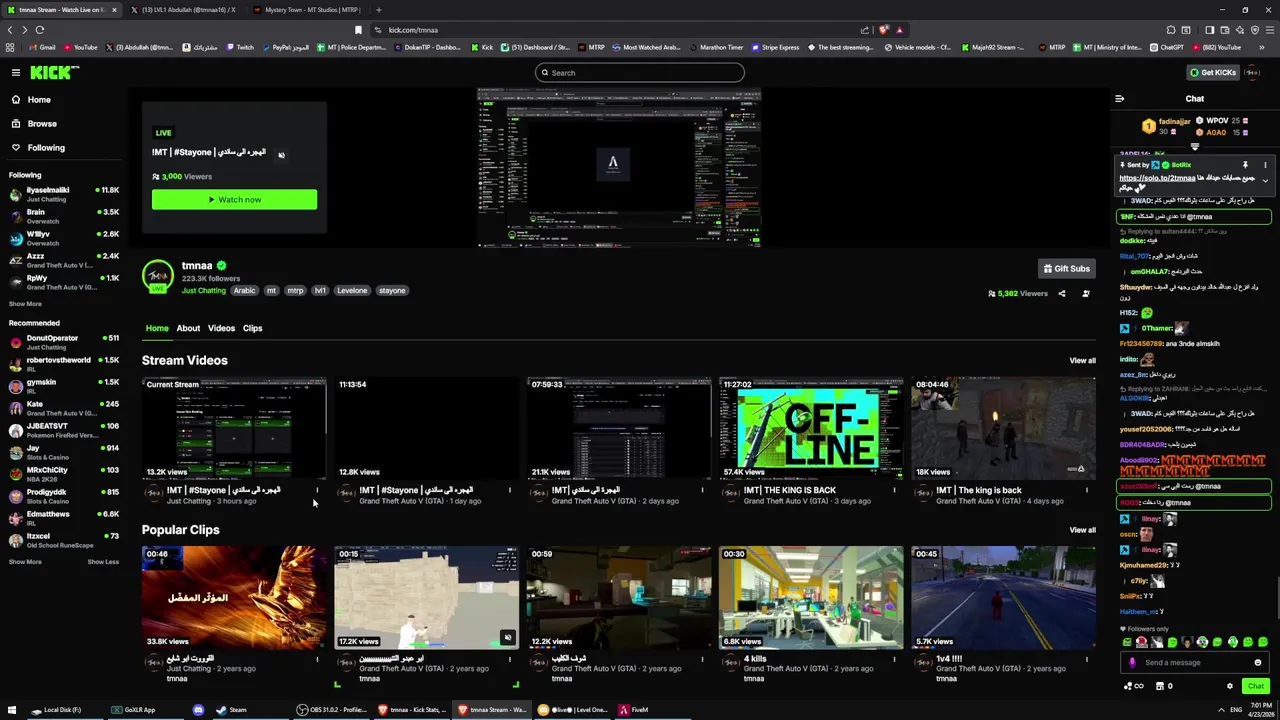This screenshot has width=1280, height=720.
Task: Insert the first quick emote above the chat input
Action: (1127, 642)
